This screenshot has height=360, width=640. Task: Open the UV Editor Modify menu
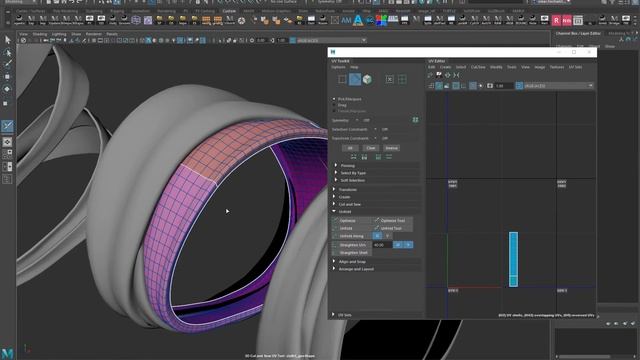click(x=496, y=67)
